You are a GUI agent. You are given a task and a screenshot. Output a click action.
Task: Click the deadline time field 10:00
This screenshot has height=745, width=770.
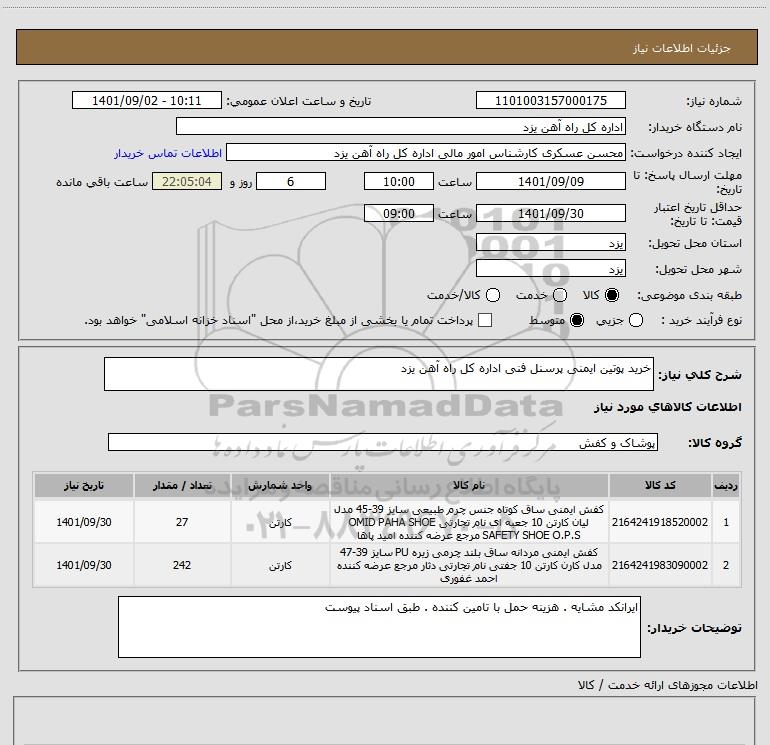[399, 181]
